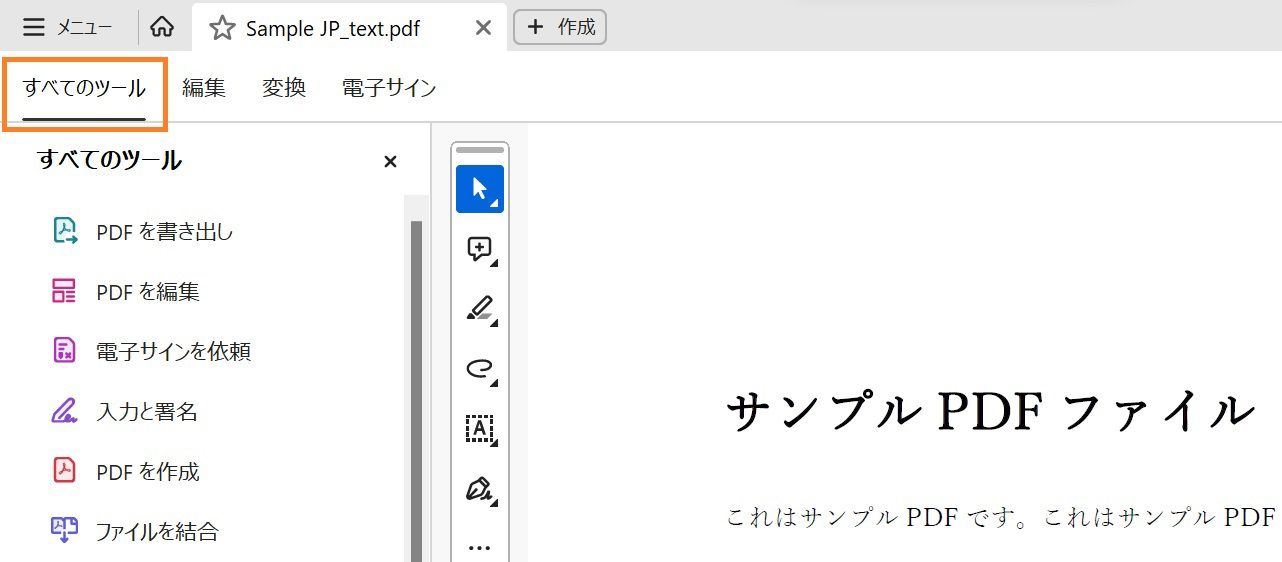The width and height of the screenshot is (1282, 562).
Task: Choose PDF を書き出し label
Action: pyautogui.click(x=165, y=232)
